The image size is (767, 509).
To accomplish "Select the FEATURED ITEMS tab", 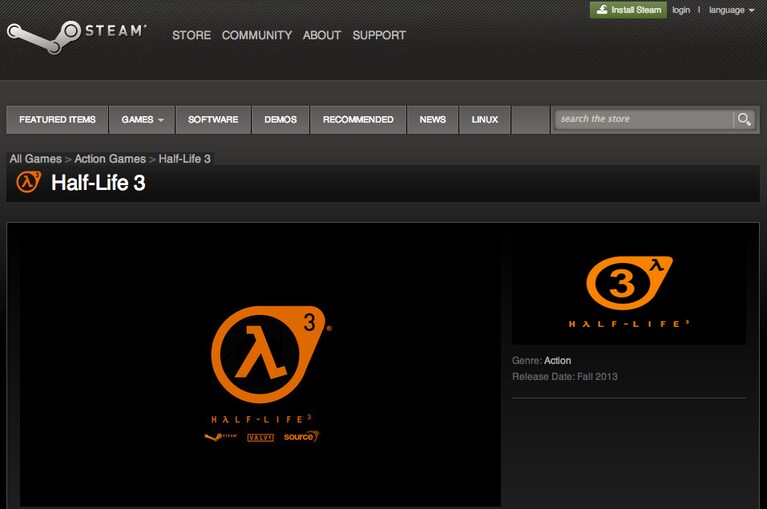I will (x=57, y=120).
